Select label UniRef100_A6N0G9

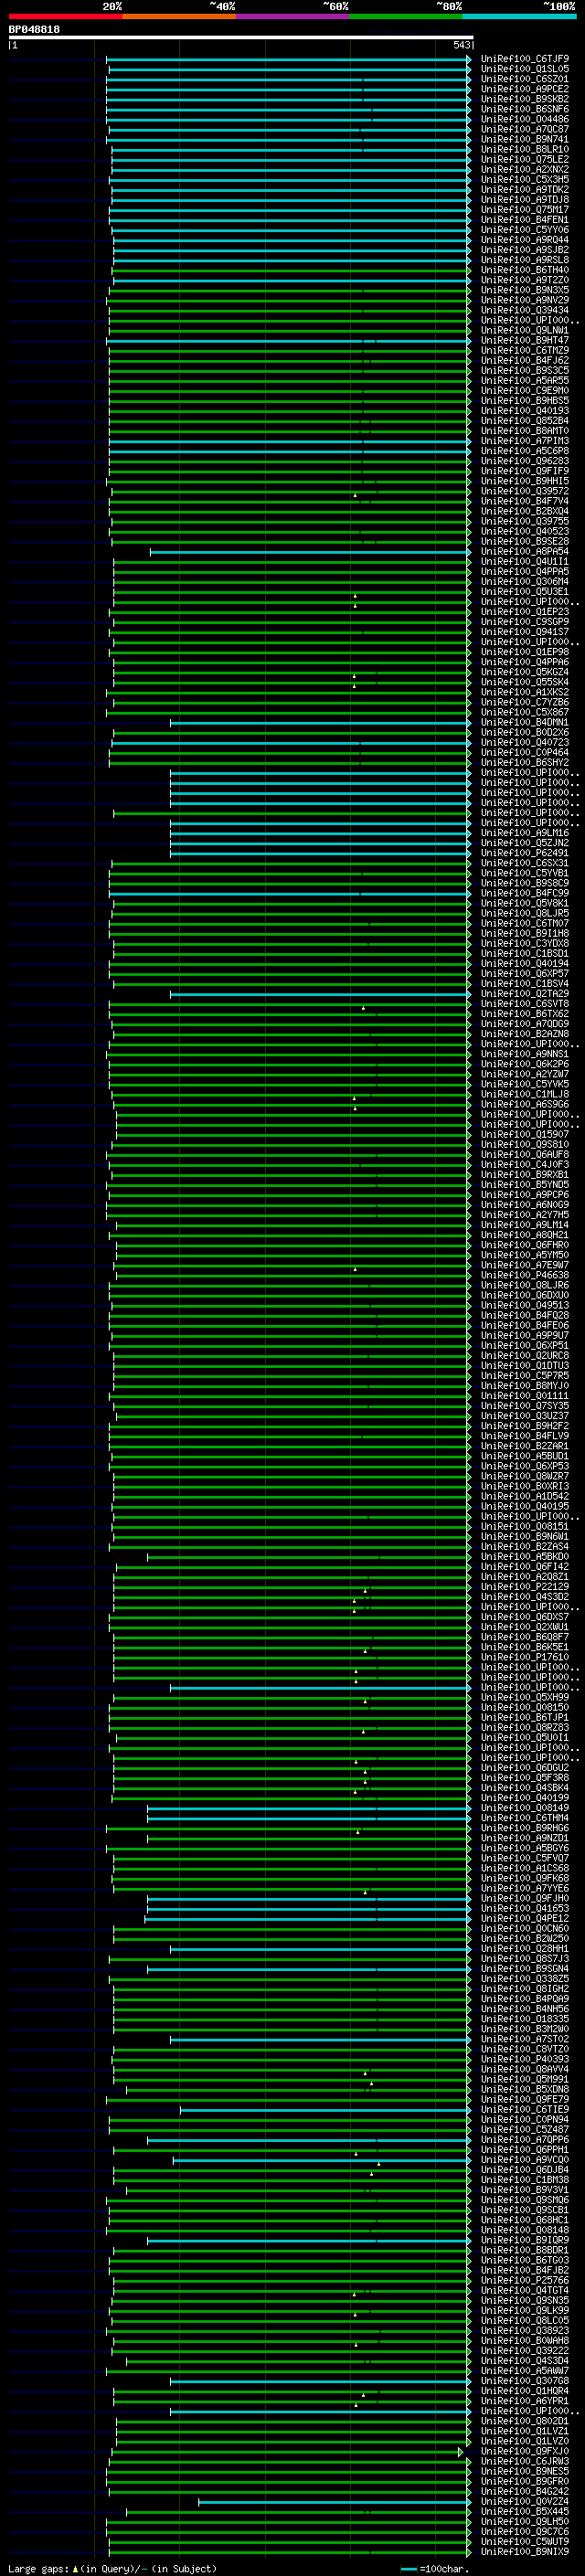[x=525, y=1205]
